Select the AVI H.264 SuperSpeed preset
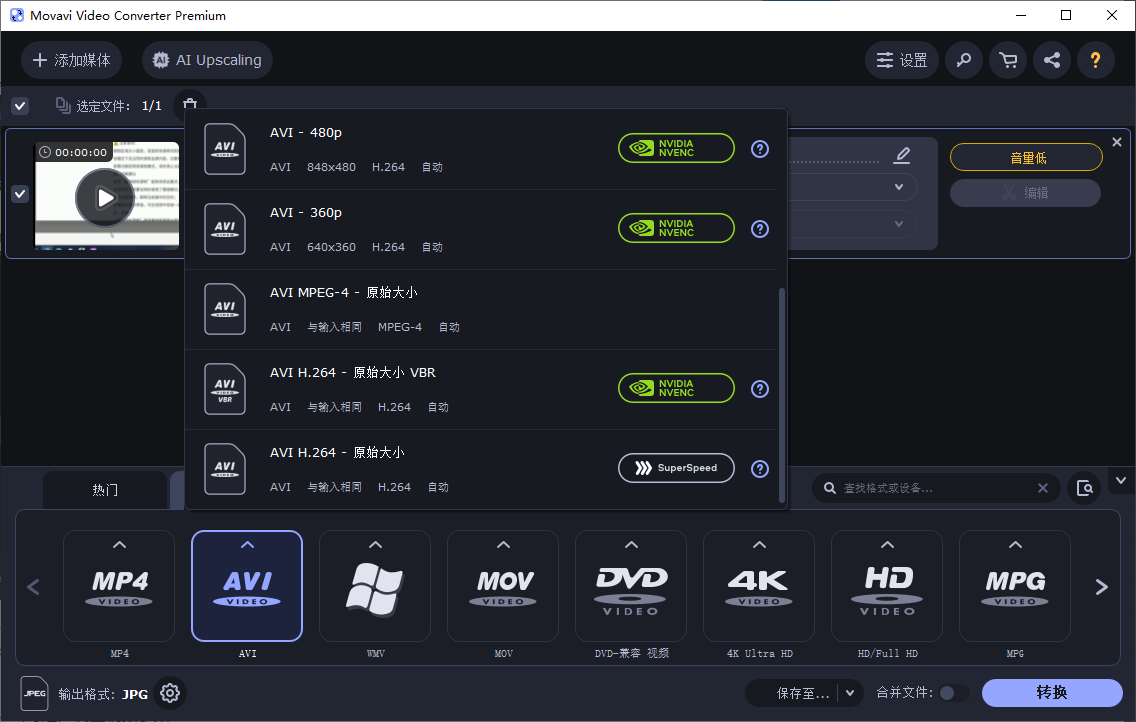 (400, 468)
